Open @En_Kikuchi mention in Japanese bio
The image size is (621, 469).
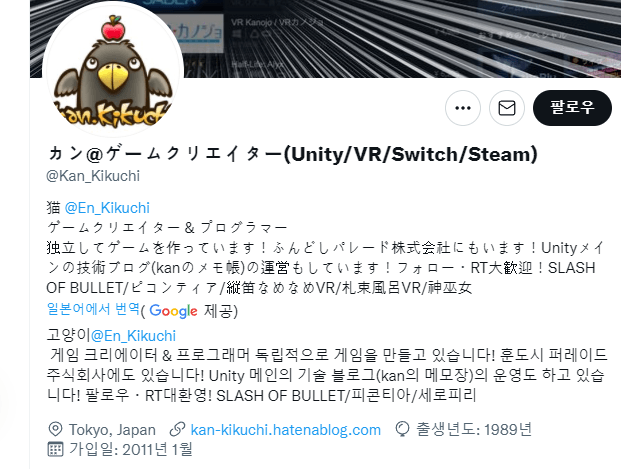(107, 208)
